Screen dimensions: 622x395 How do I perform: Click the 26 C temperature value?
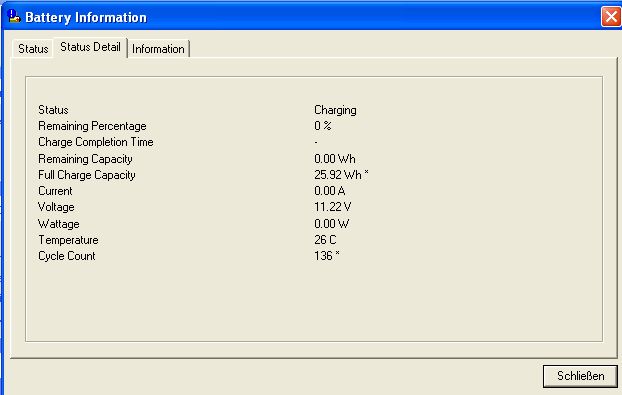[x=325, y=240]
